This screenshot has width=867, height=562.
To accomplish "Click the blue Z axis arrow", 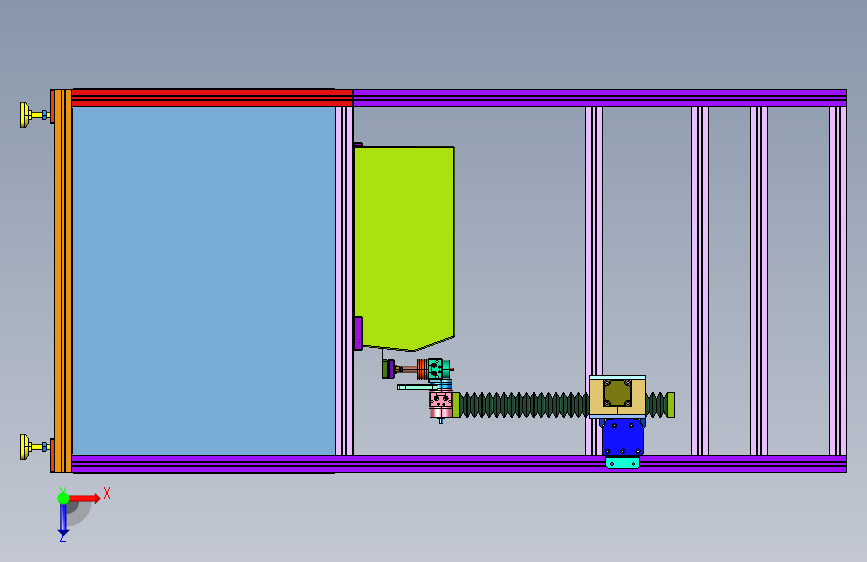I will [63, 519].
